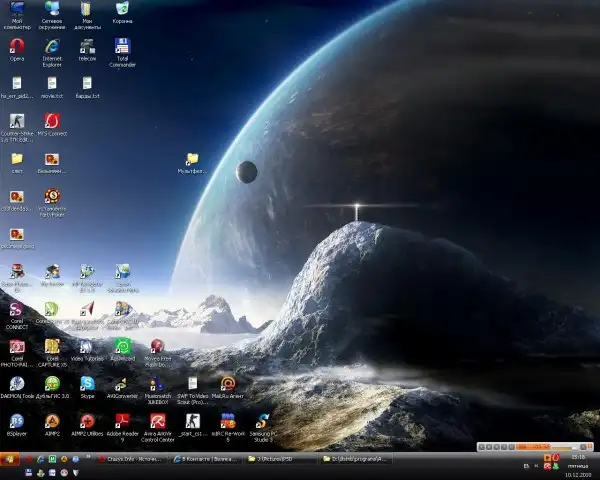Click the Avira AntiVir Control Center icon
Image resolution: width=600 pixels, height=480 pixels.
pyautogui.click(x=157, y=421)
